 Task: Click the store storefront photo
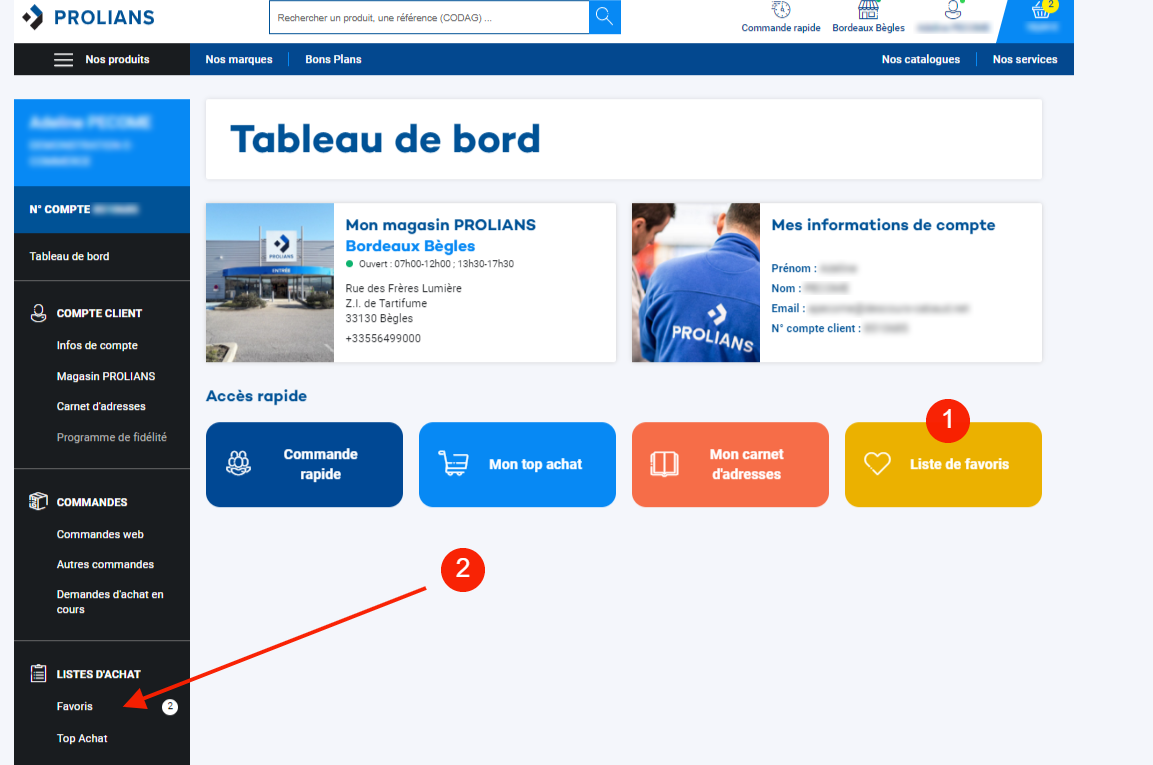tap(270, 282)
